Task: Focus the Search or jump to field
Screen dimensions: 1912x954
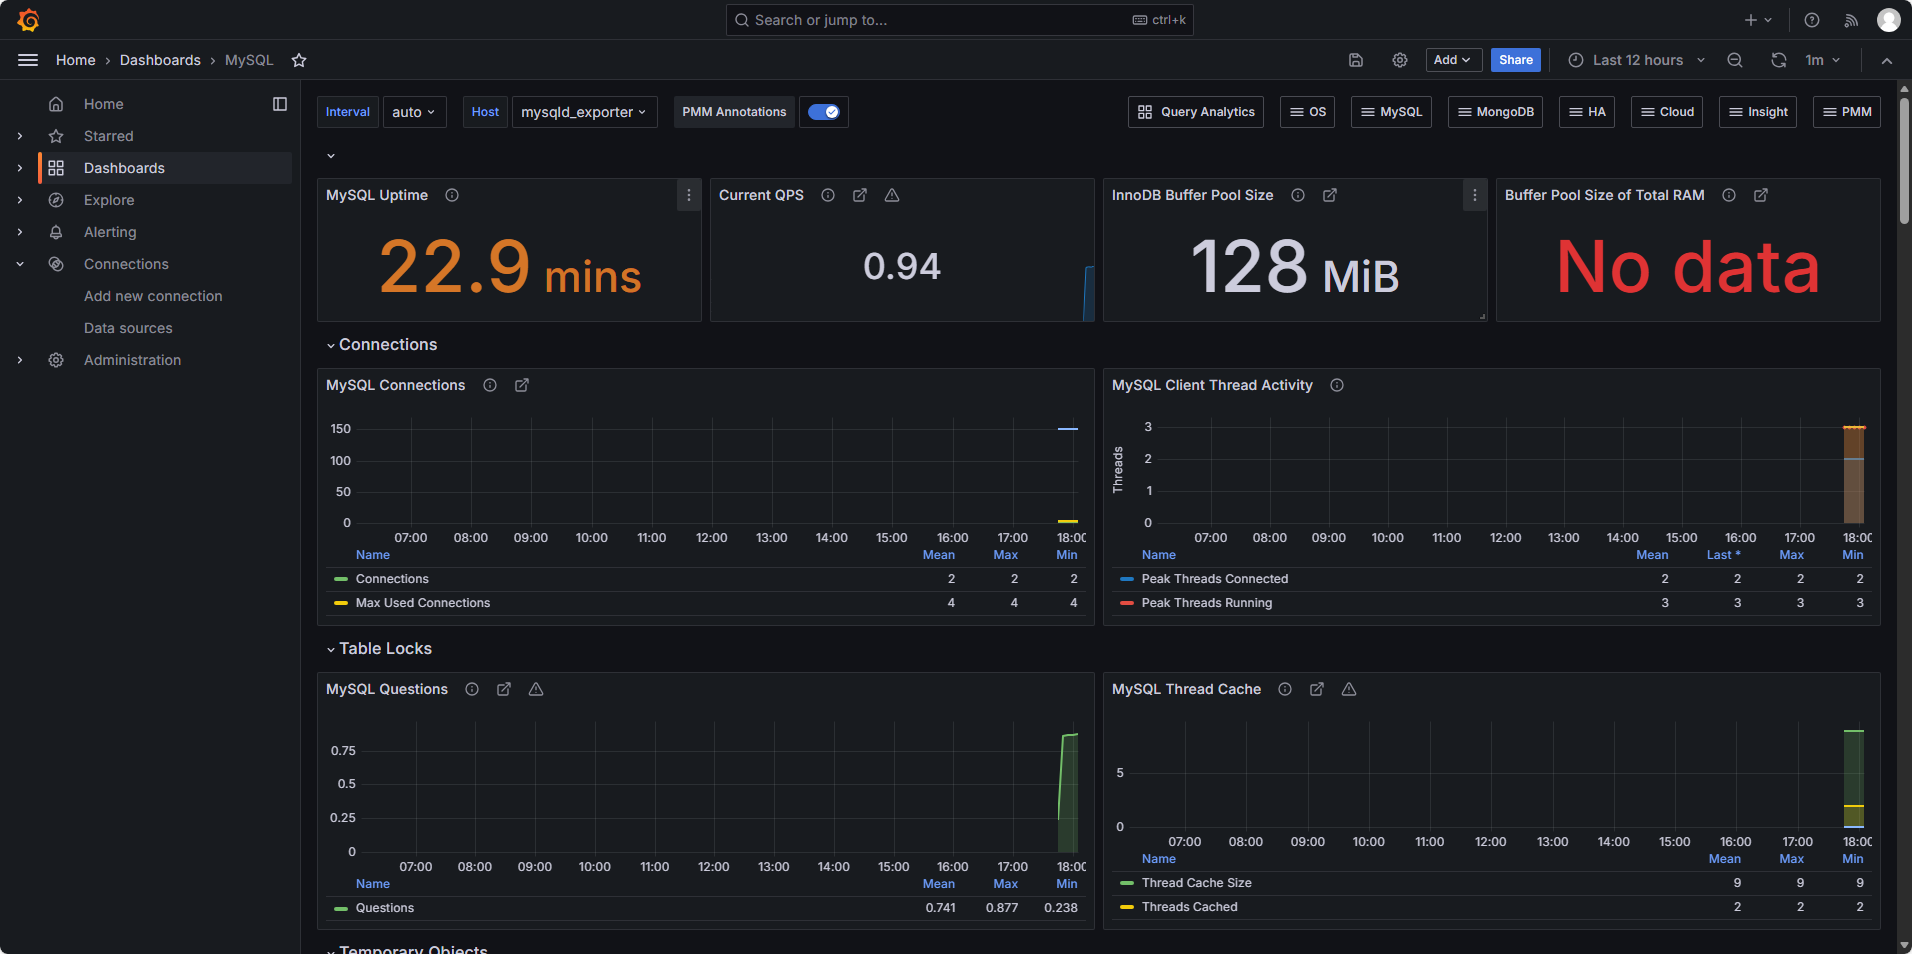Action: (959, 20)
